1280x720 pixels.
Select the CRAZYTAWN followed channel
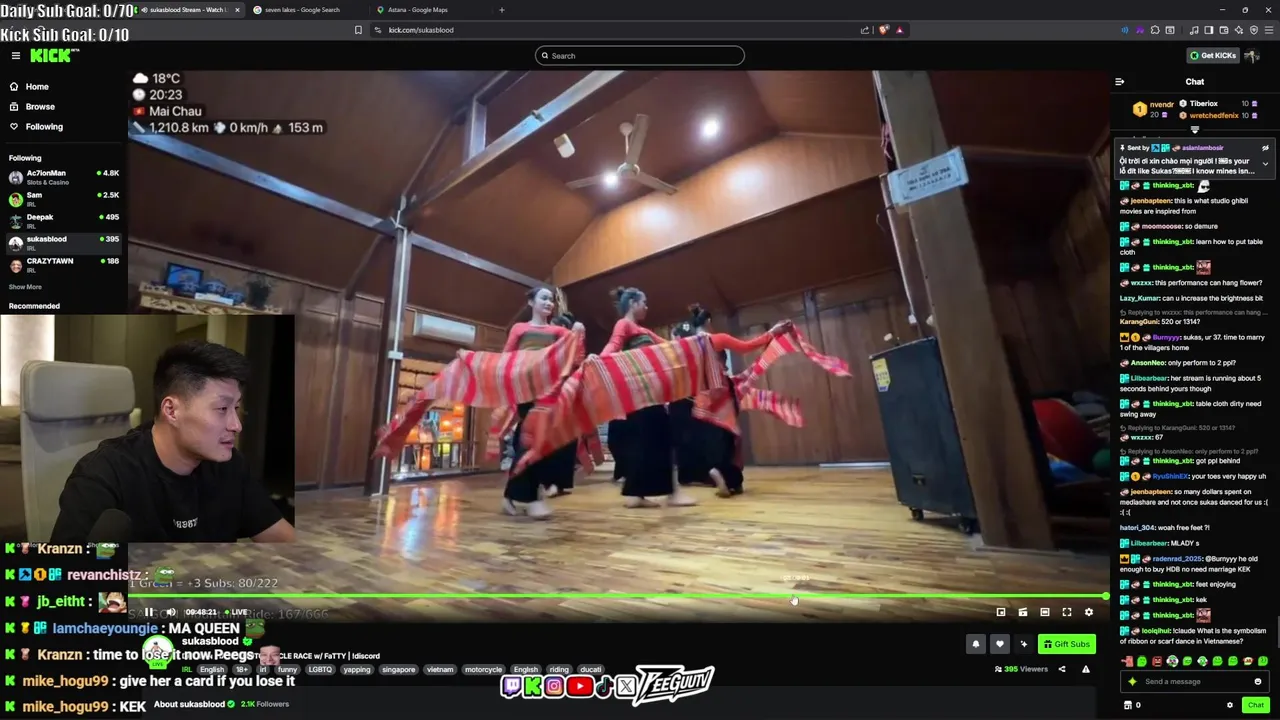tap(64, 265)
